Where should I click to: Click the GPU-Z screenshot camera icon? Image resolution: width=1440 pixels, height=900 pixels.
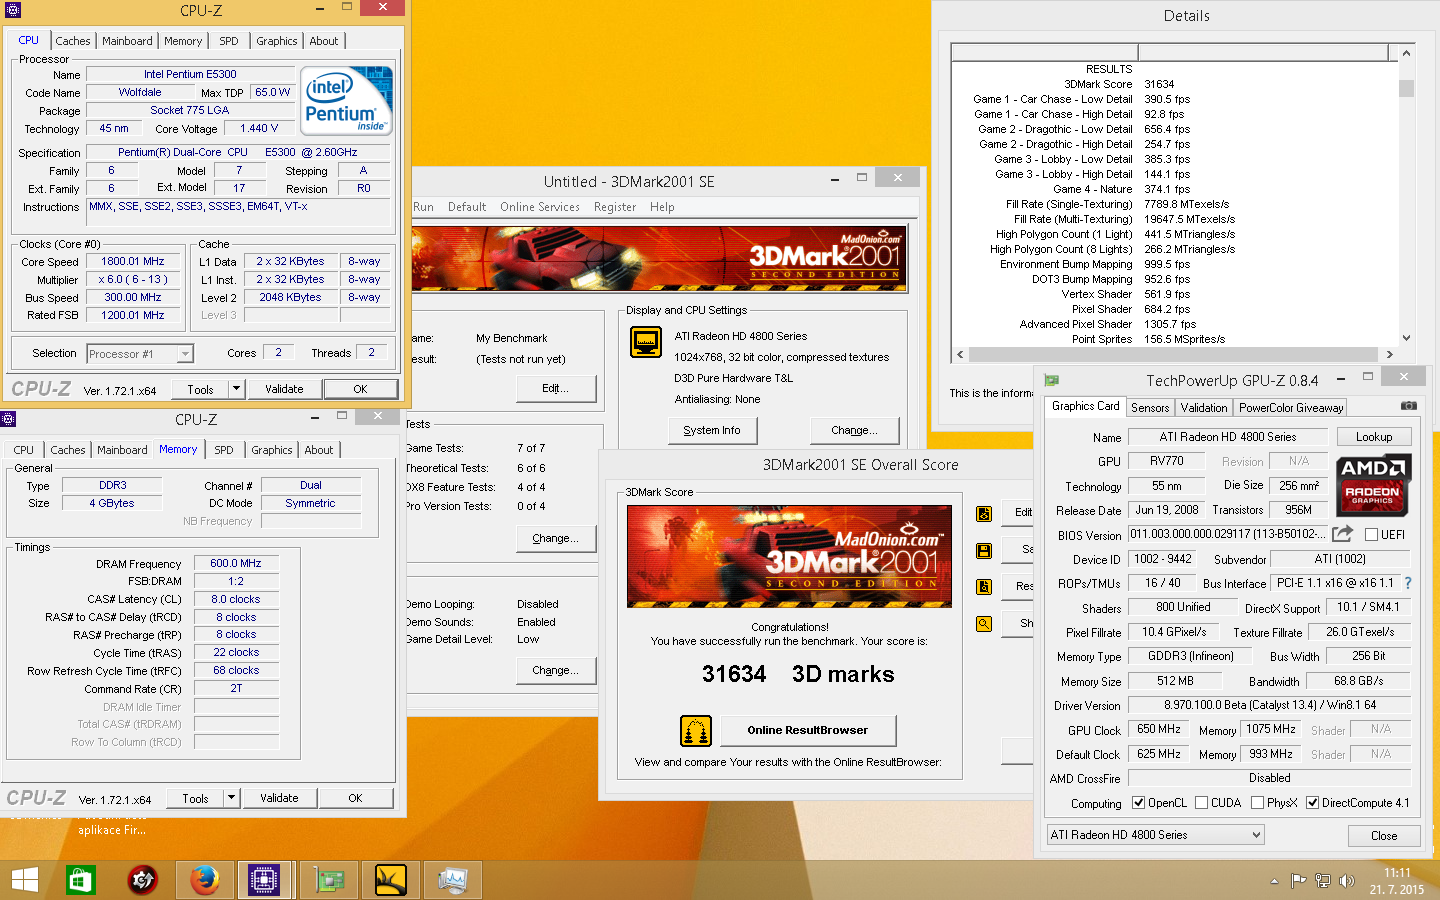click(x=1408, y=406)
